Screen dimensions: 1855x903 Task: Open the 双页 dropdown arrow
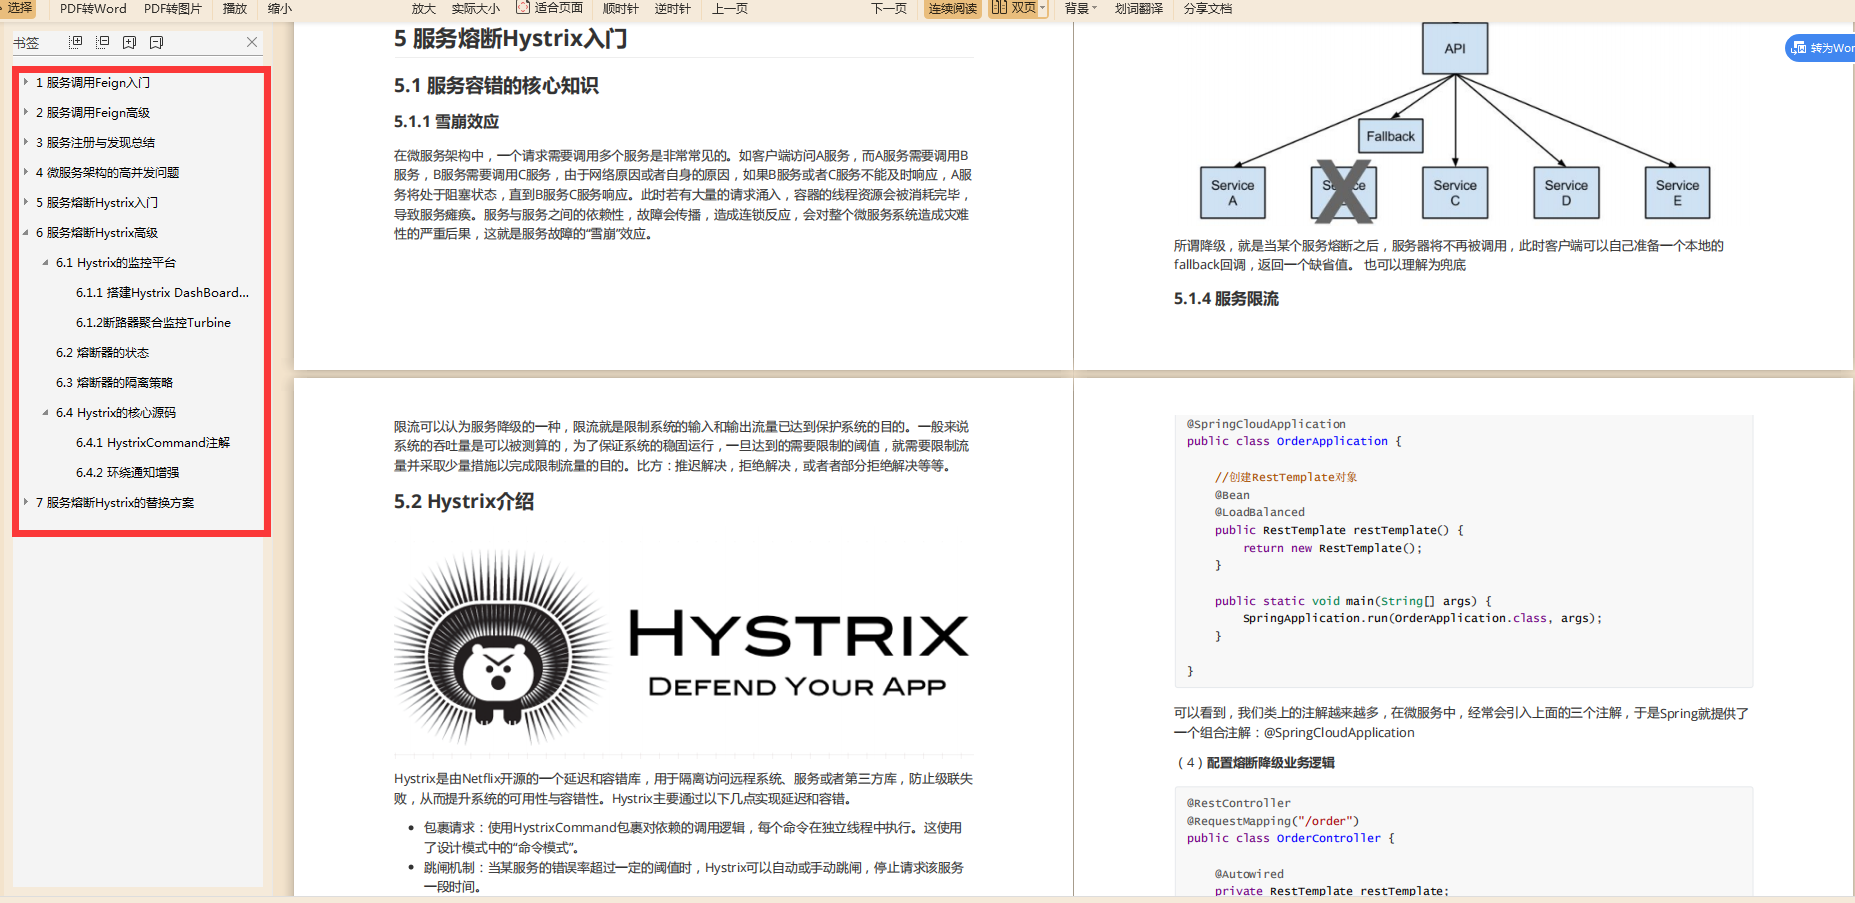1043,9
